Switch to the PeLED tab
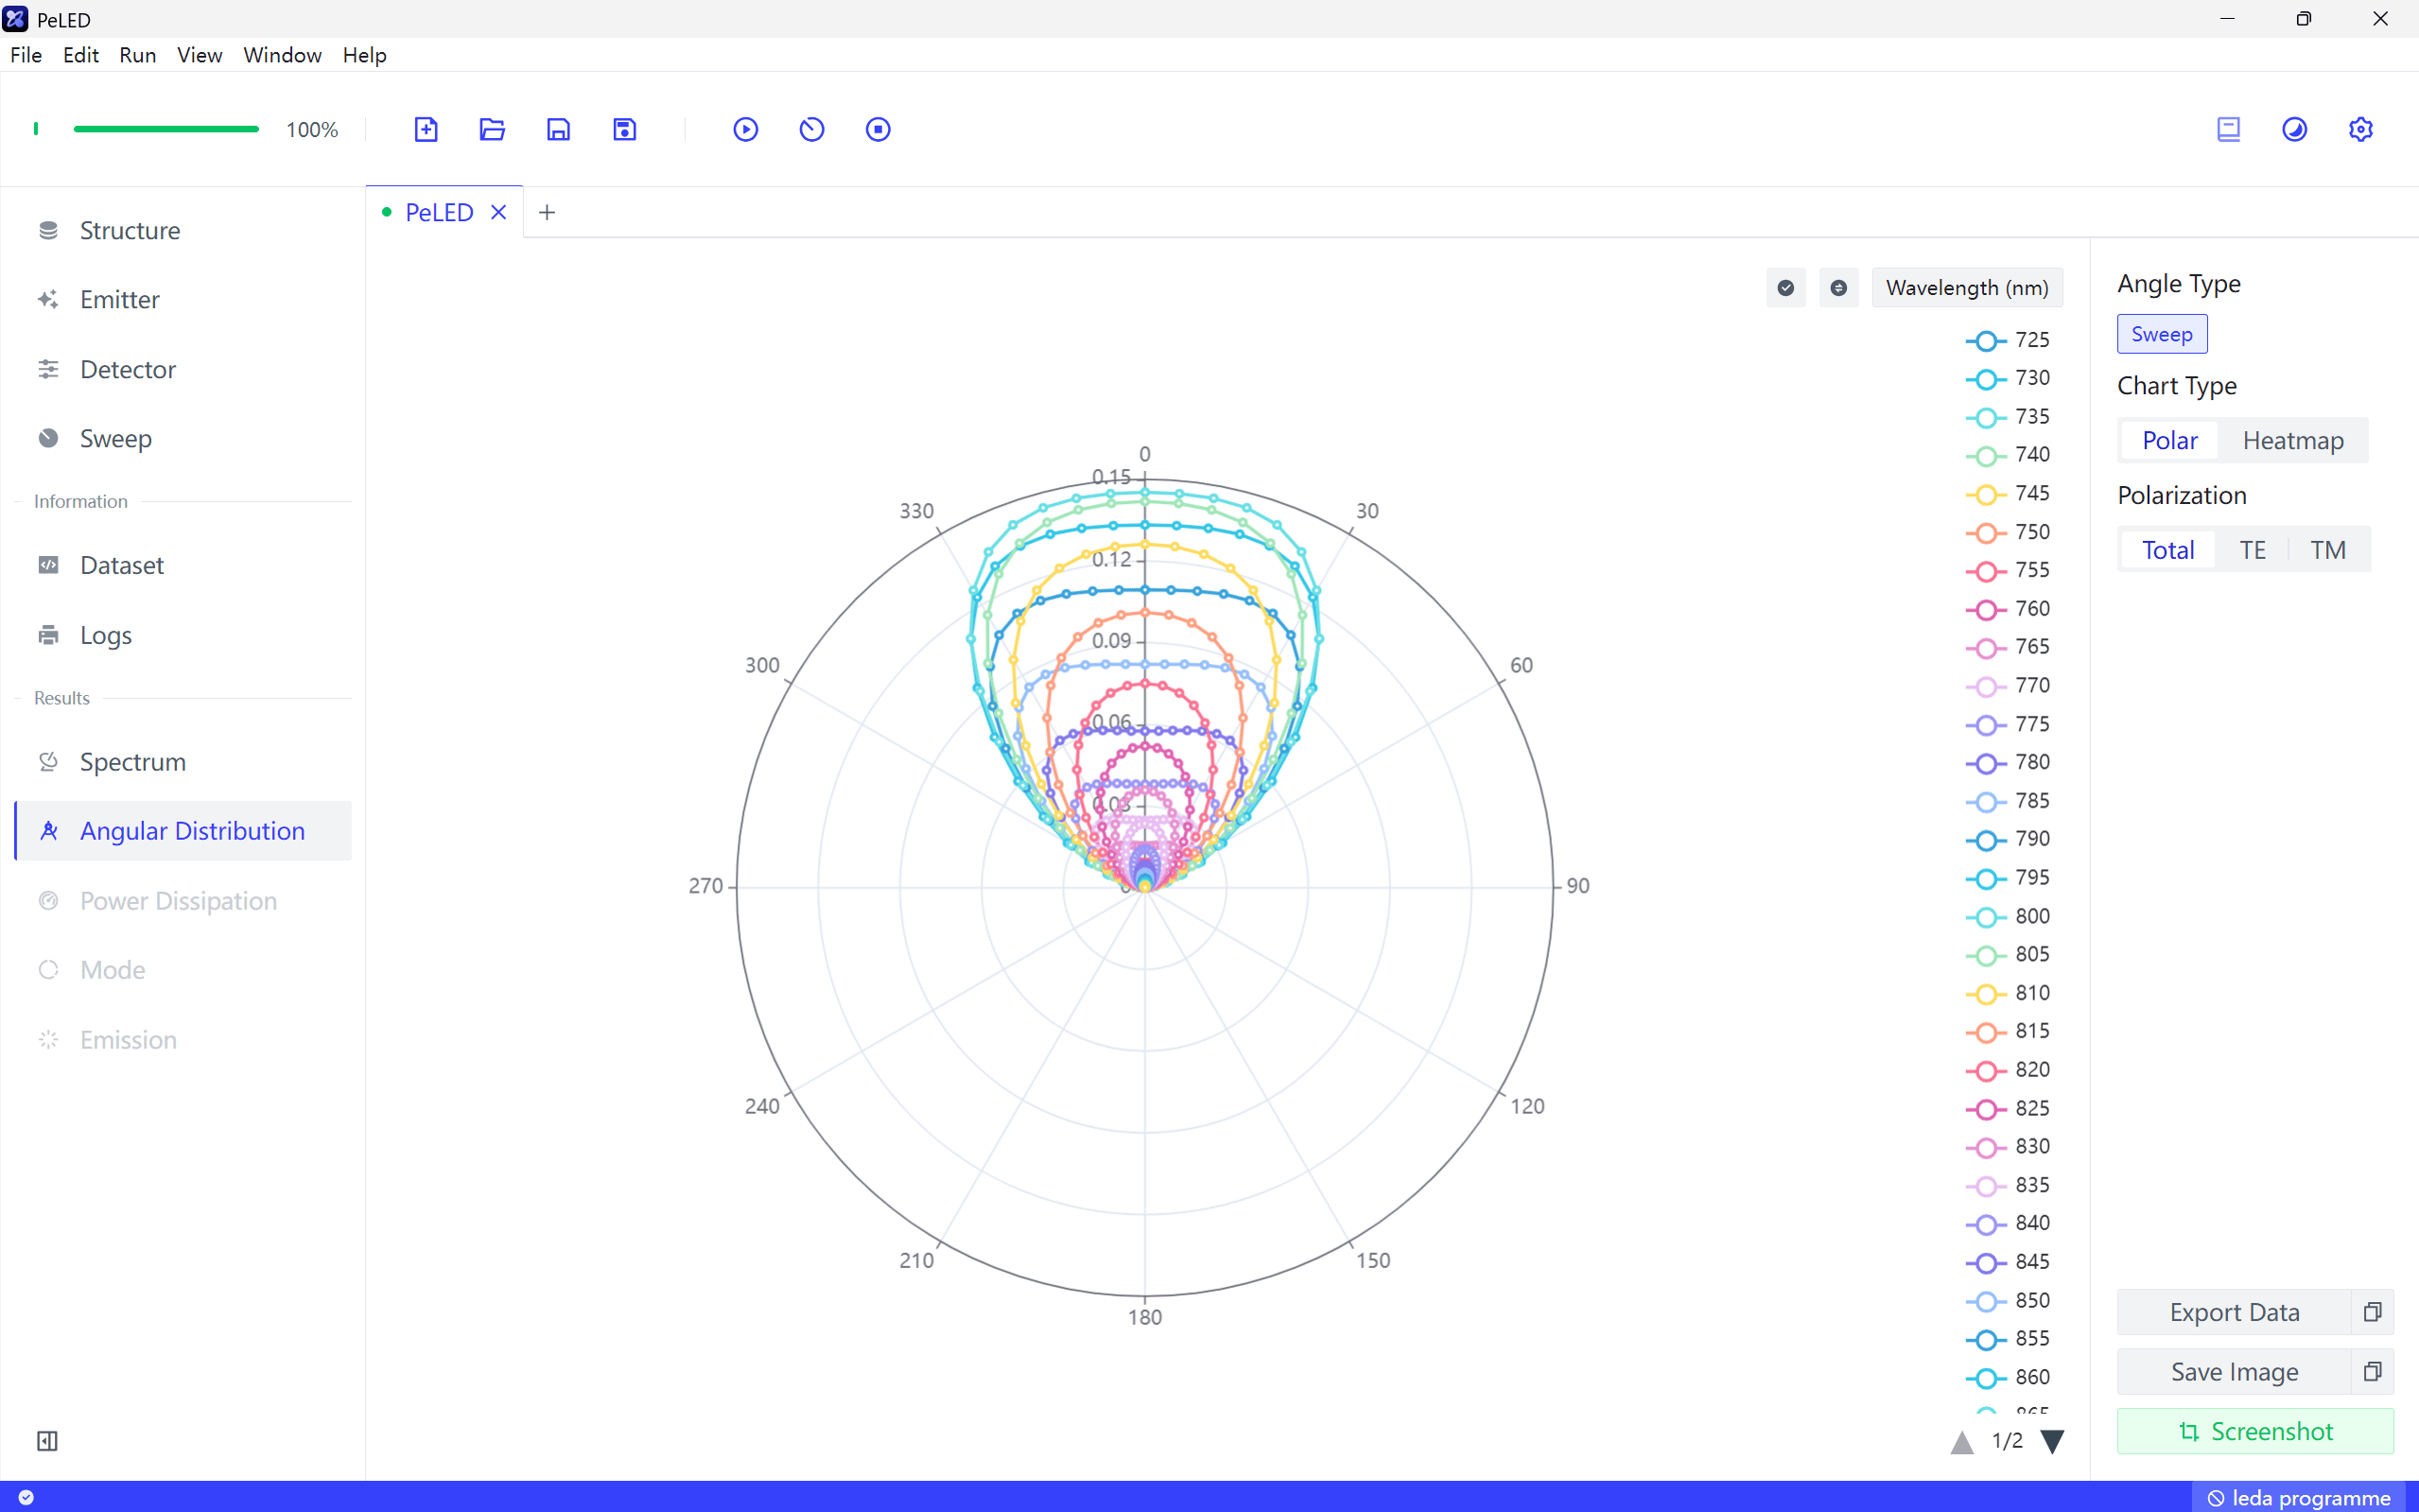This screenshot has width=2419, height=1512. (439, 212)
